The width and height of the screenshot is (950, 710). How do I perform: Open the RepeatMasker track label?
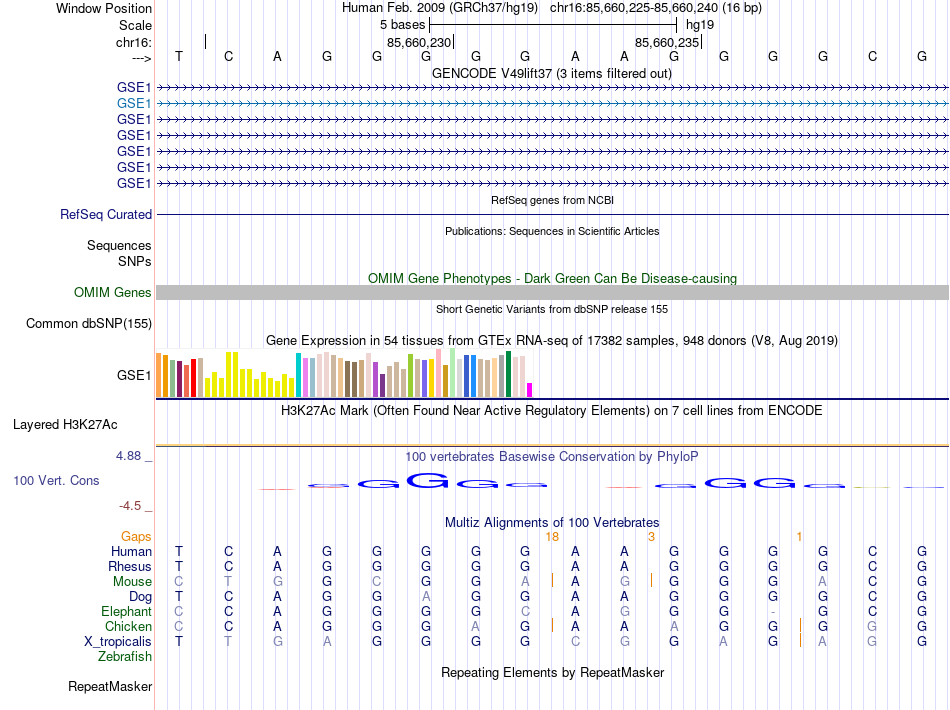[x=110, y=686]
